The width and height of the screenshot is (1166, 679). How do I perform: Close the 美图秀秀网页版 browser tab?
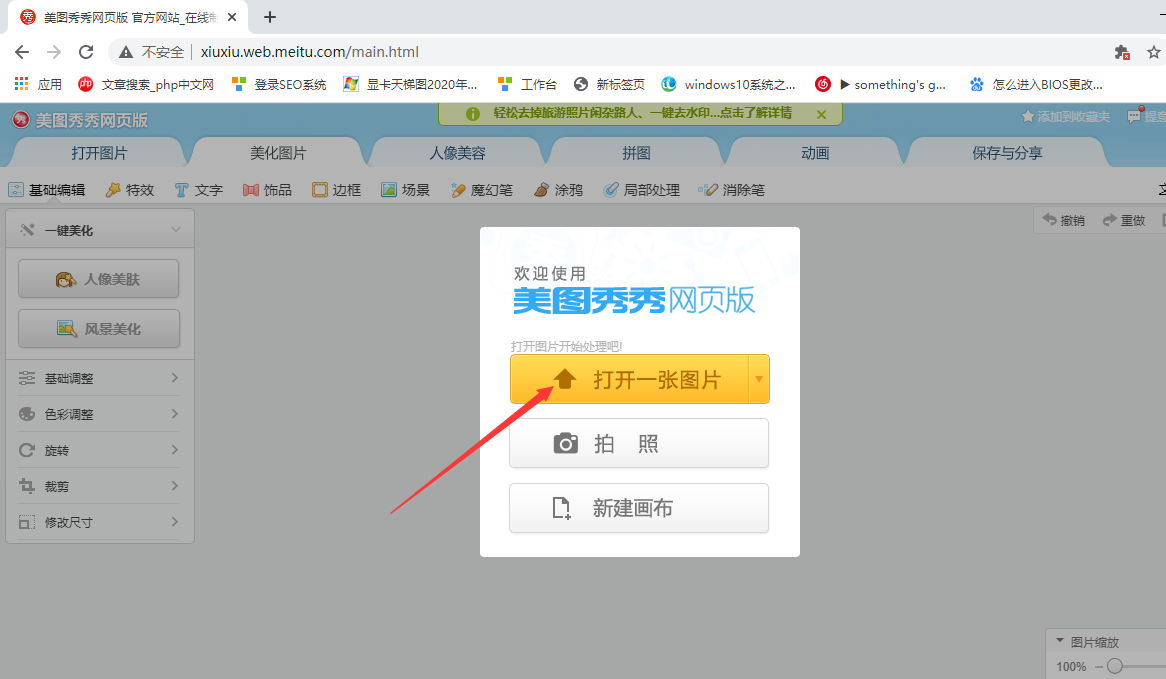click(232, 16)
